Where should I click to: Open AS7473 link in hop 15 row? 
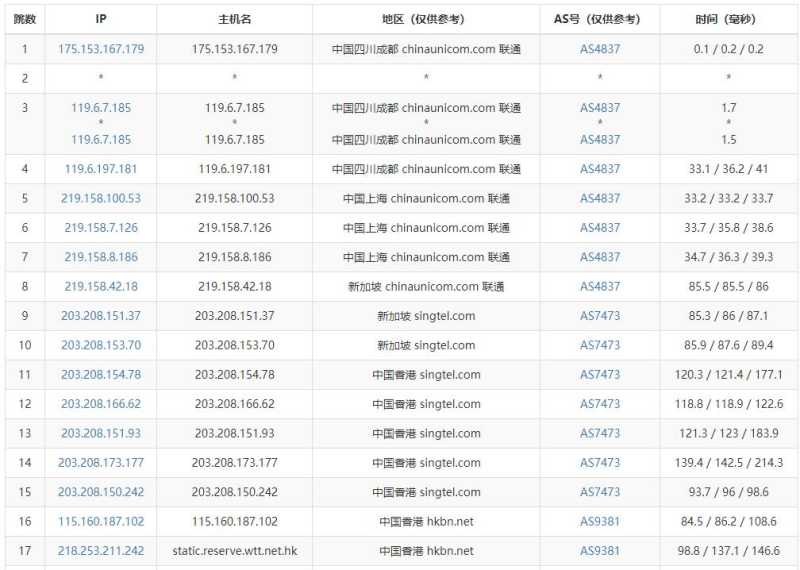600,492
